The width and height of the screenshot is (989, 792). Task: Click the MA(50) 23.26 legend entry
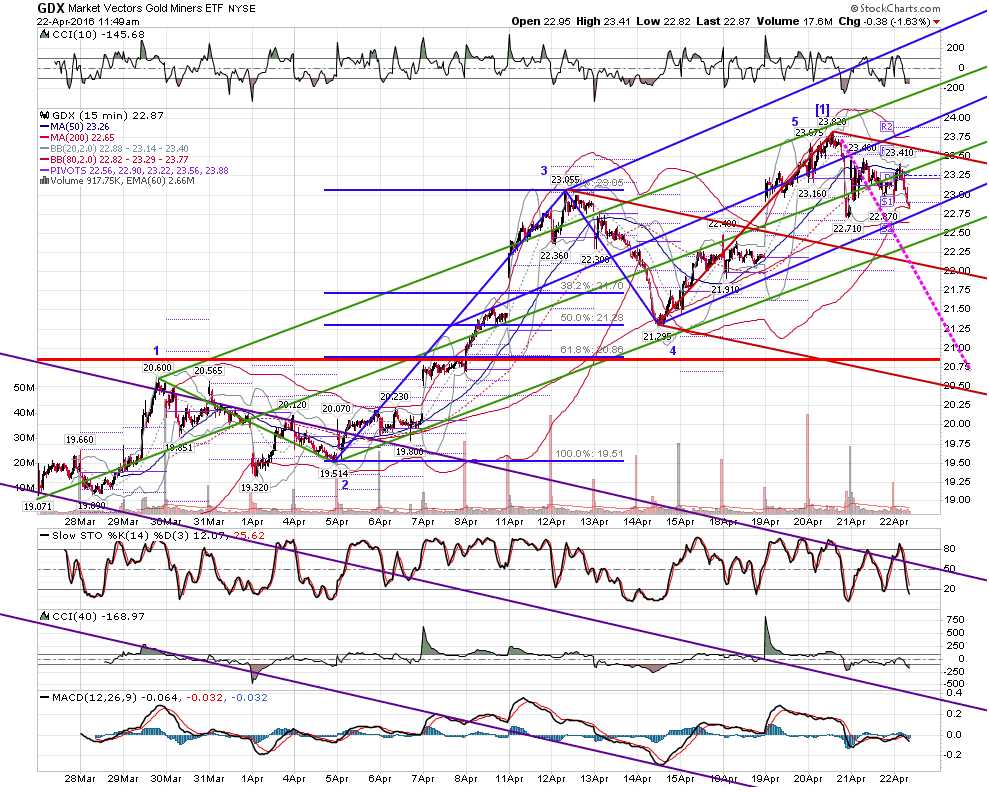[x=74, y=127]
